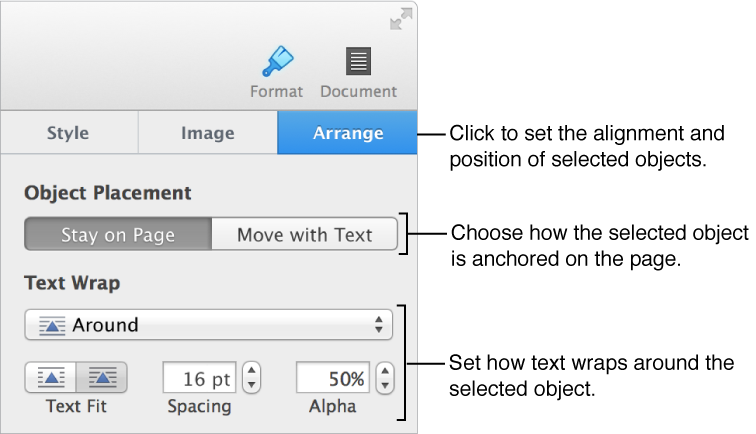
Task: Decrease Spacing with the down arrow
Action: [x=251, y=385]
